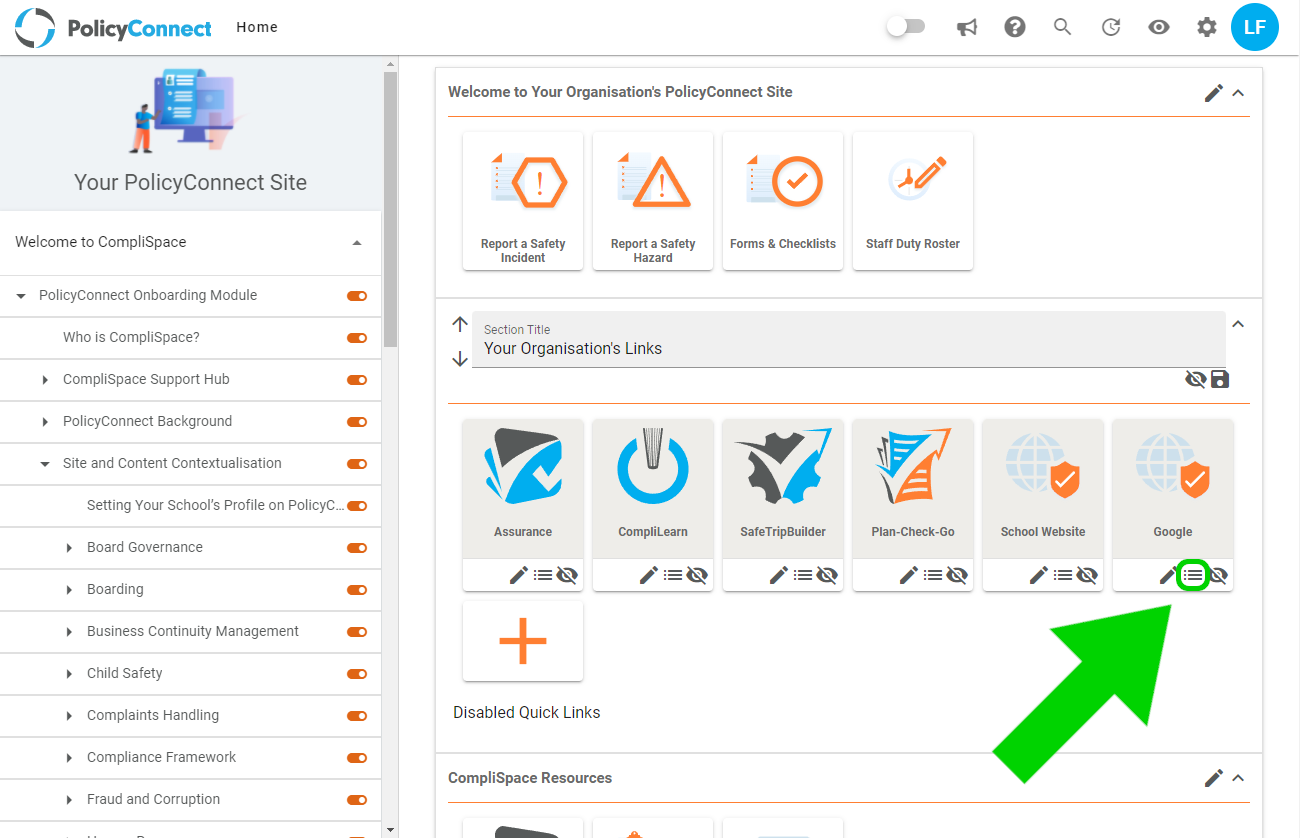This screenshot has width=1300, height=838.
Task: Add a quick link with plus tile
Action: click(x=523, y=641)
